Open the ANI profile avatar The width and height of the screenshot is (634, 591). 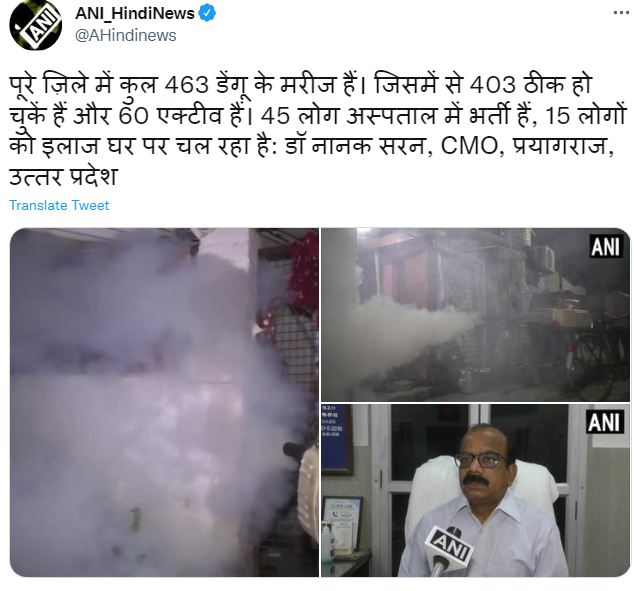(x=36, y=24)
